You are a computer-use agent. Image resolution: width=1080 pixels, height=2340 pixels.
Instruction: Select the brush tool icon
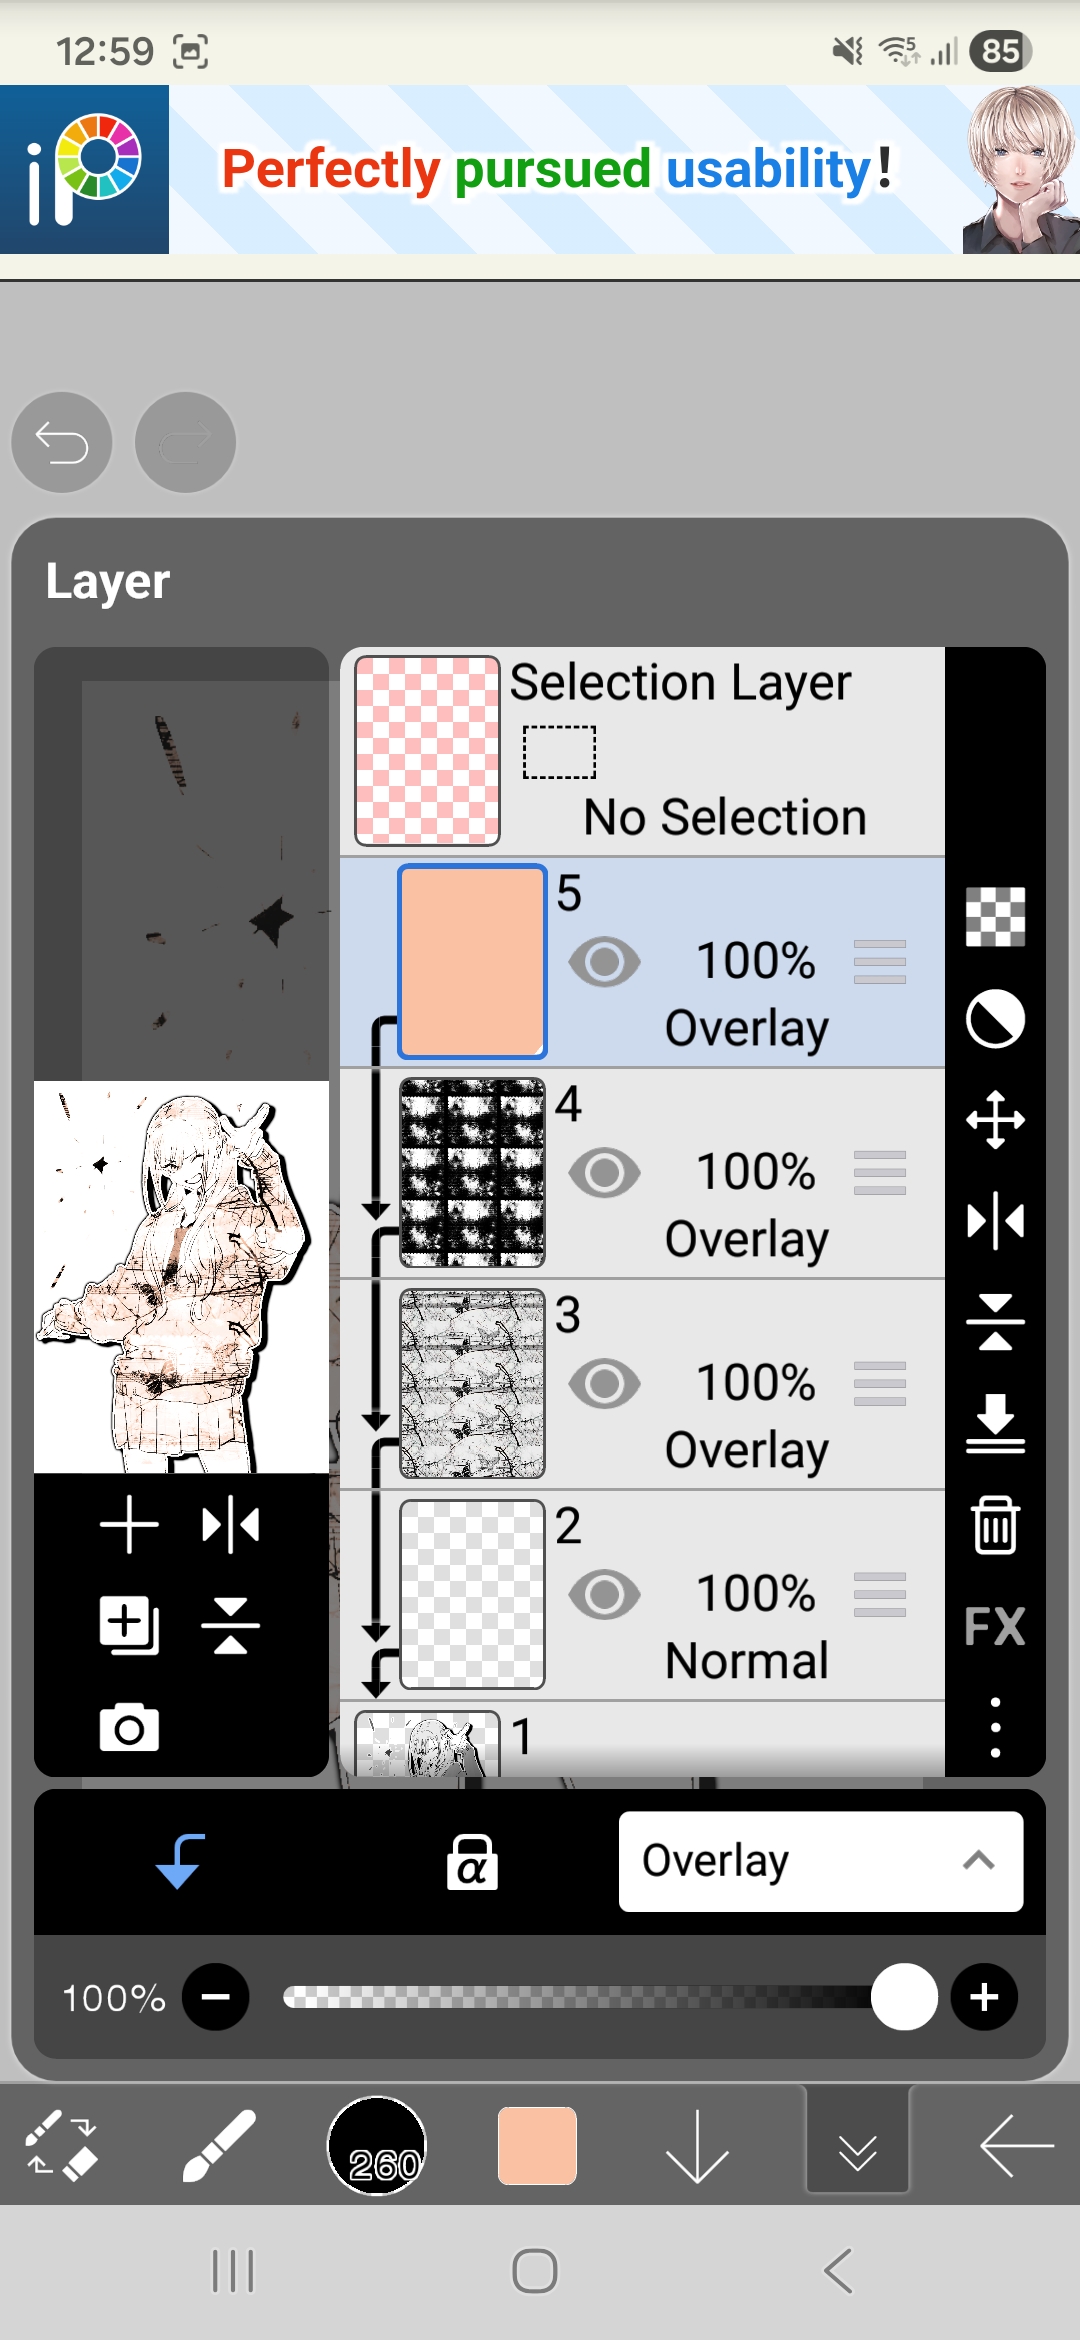click(219, 2145)
